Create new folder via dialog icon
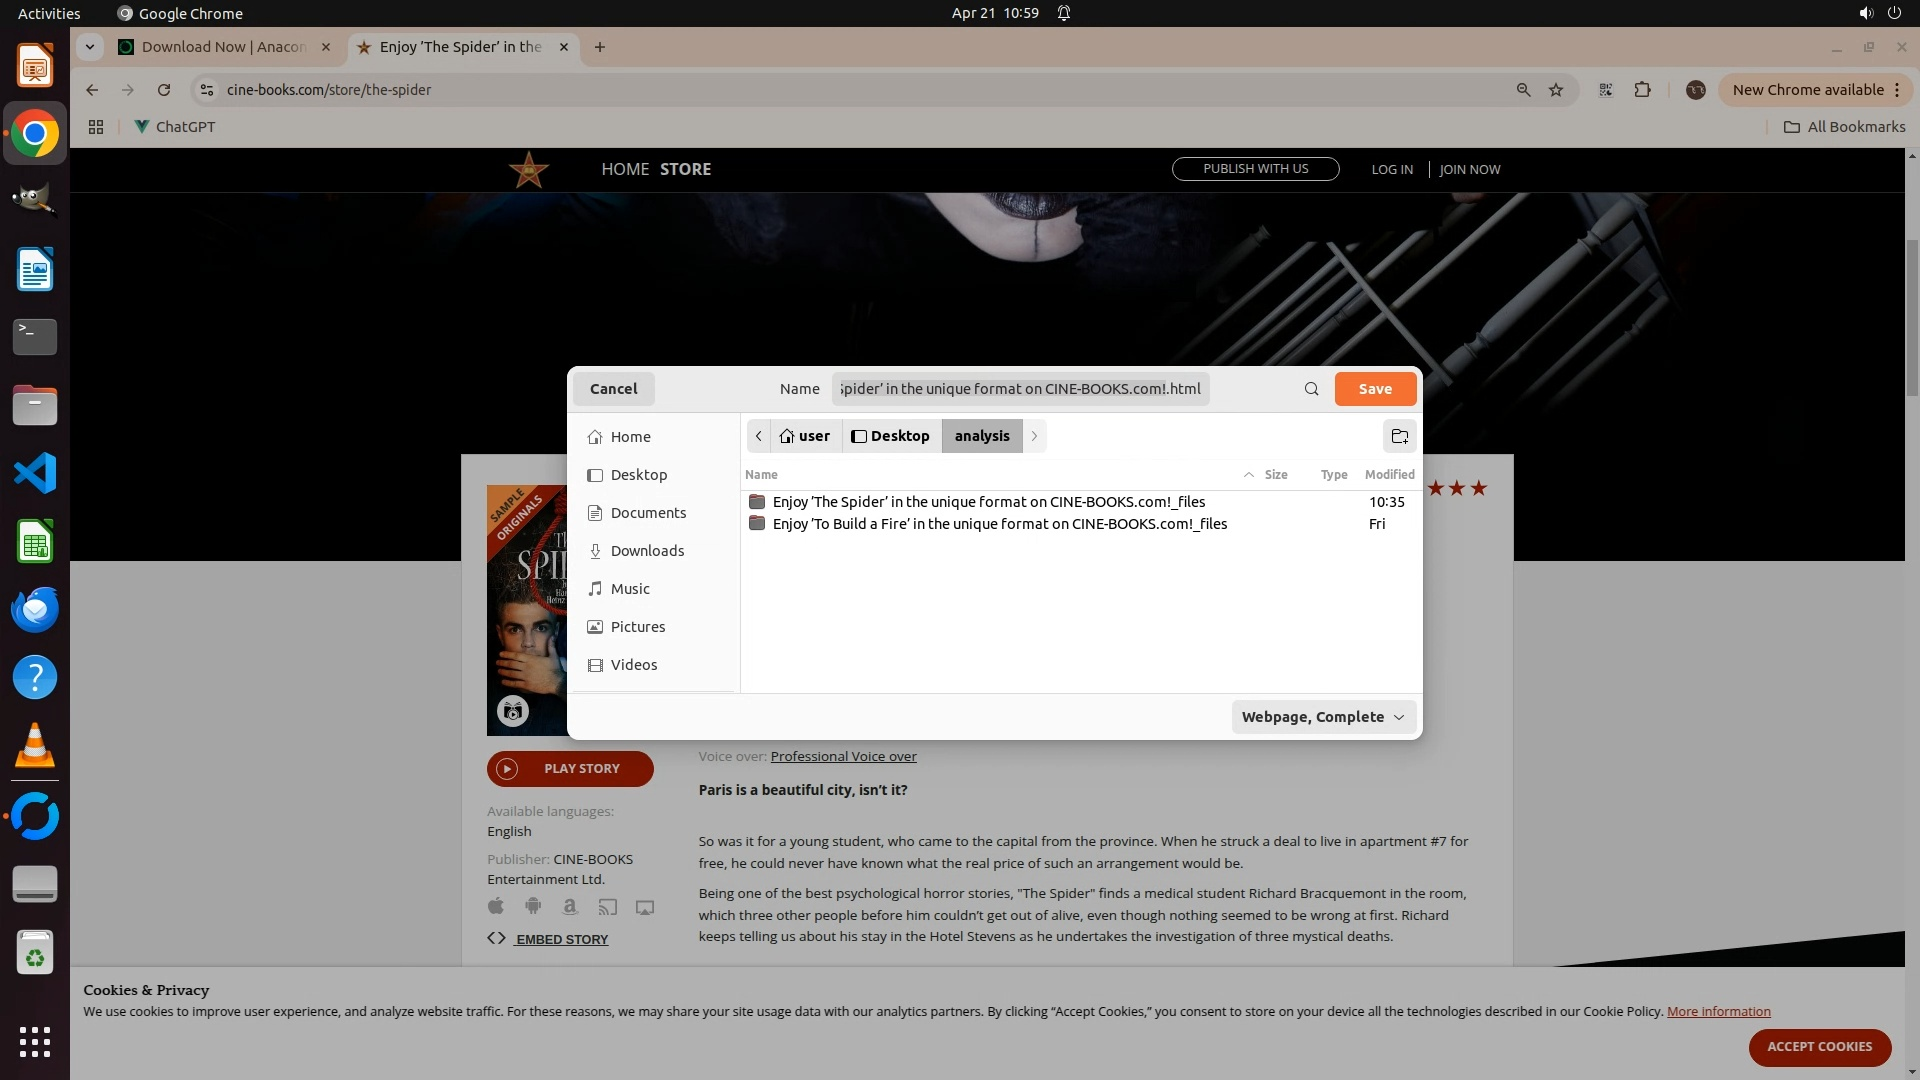 point(1399,436)
